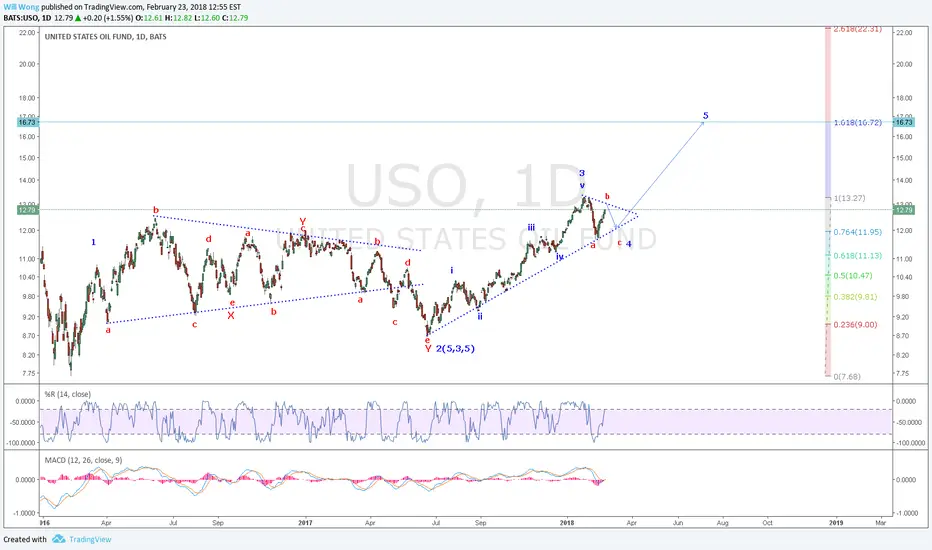This screenshot has width=932, height=550.
Task: Select the blue wave 3 label at the peak
Action: pyautogui.click(x=582, y=173)
